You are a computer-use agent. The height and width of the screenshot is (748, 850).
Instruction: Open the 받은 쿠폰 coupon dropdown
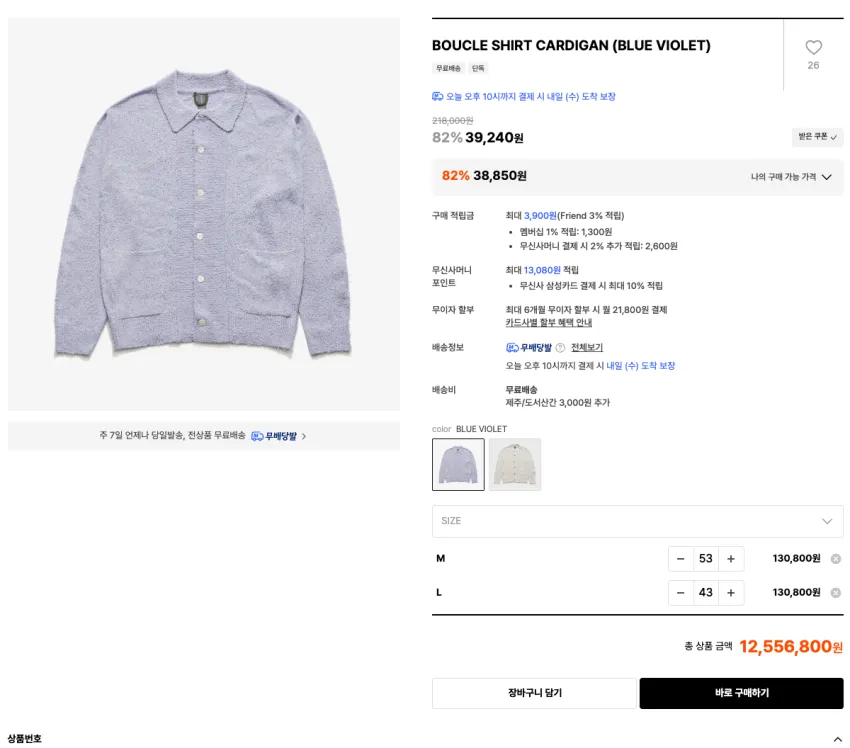pos(817,137)
